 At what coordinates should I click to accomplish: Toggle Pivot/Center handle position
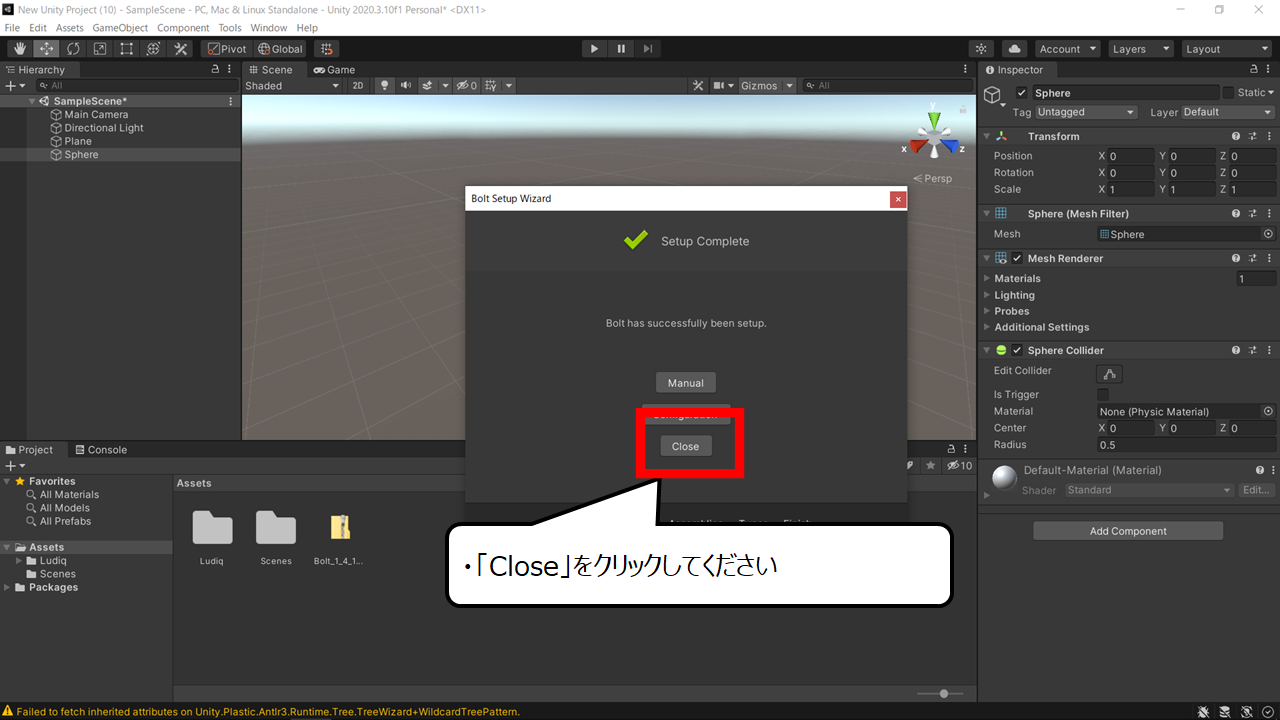(x=227, y=49)
